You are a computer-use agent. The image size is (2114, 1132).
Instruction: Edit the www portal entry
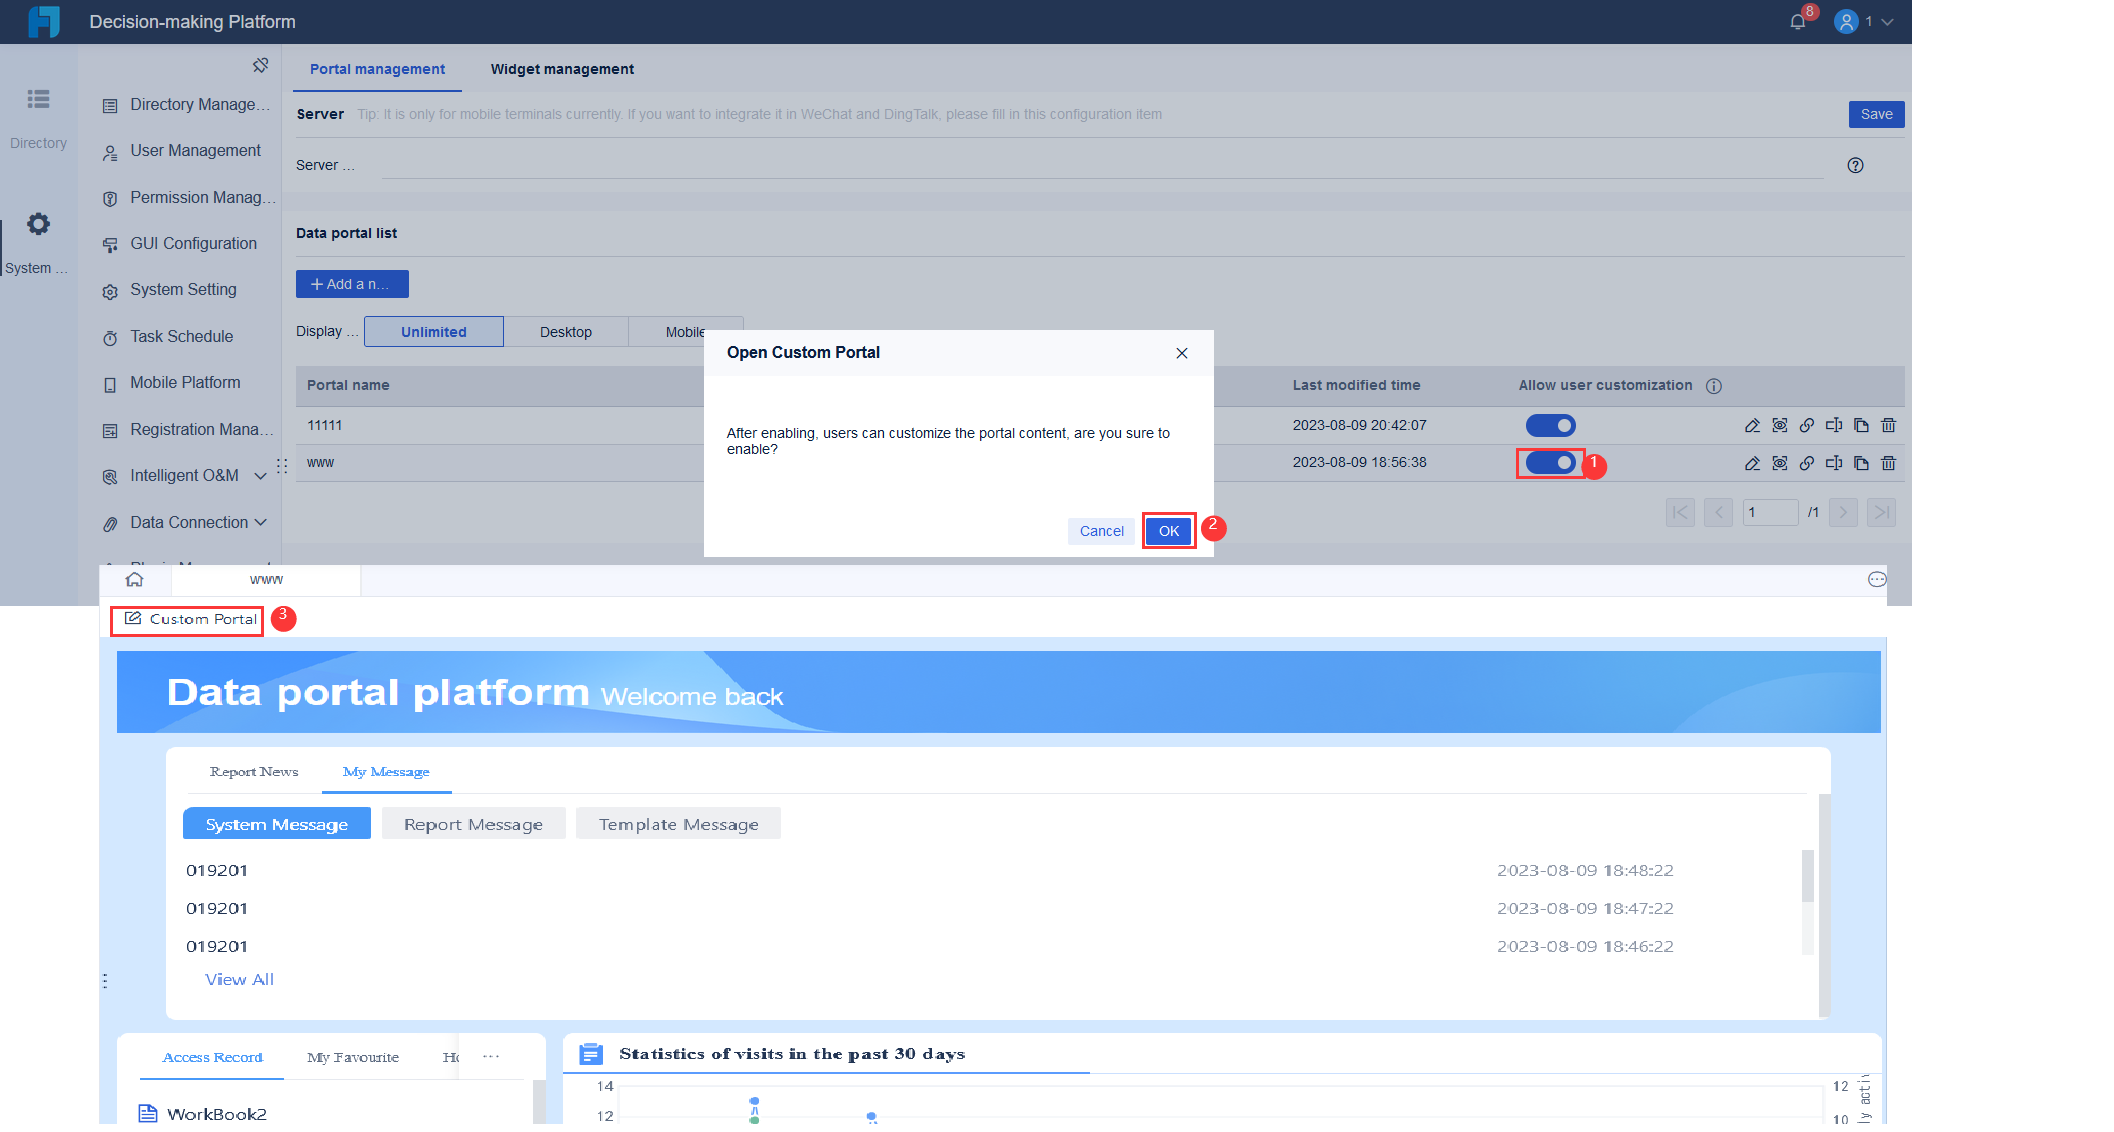coord(1752,463)
